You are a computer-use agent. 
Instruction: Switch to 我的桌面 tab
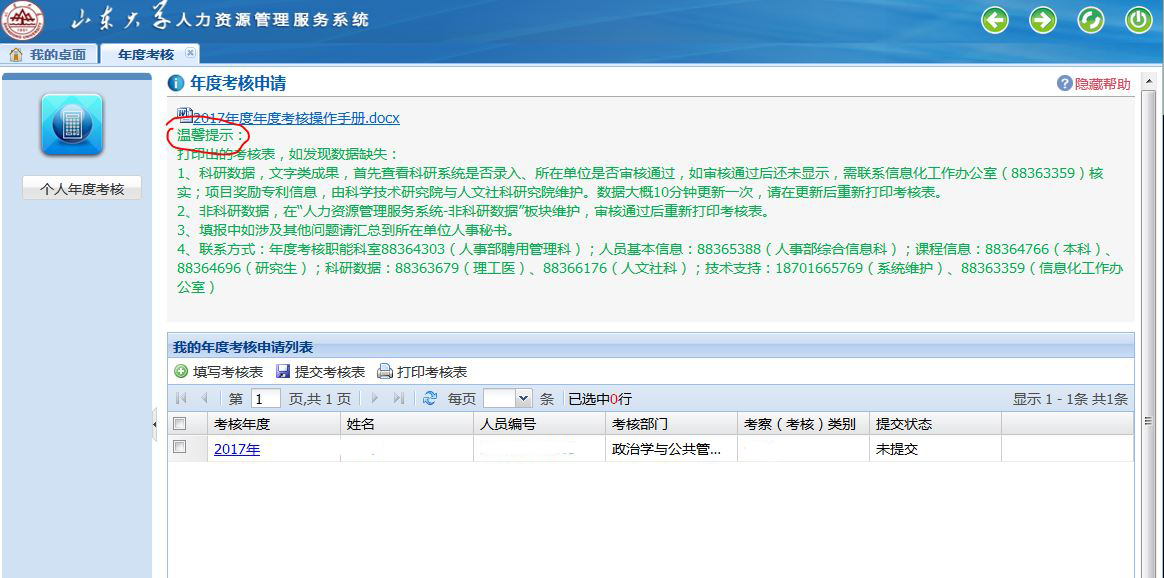coord(49,54)
